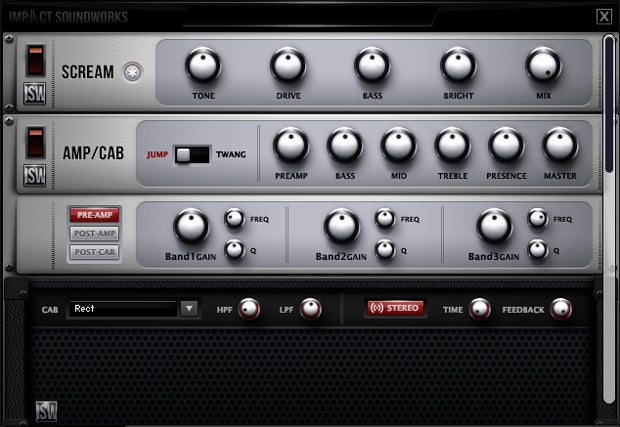This screenshot has width=620, height=427.
Task: Toggle the AMP/CAB module power switch
Action: click(x=36, y=142)
